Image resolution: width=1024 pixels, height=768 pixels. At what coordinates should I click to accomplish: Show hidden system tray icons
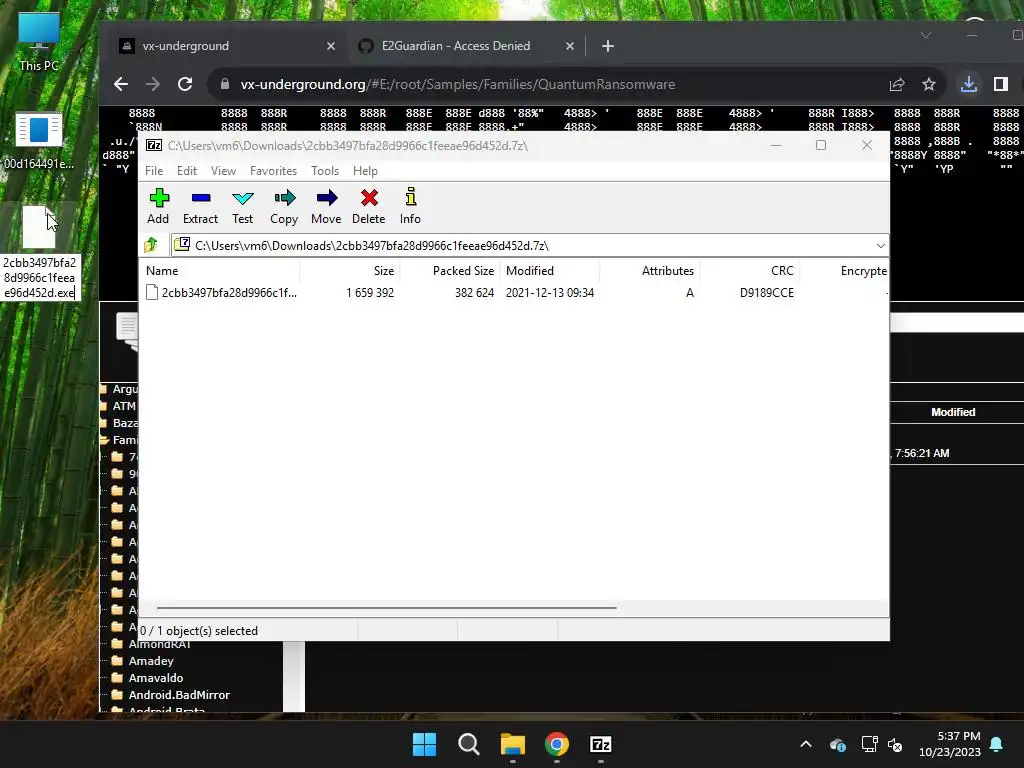pyautogui.click(x=806, y=744)
